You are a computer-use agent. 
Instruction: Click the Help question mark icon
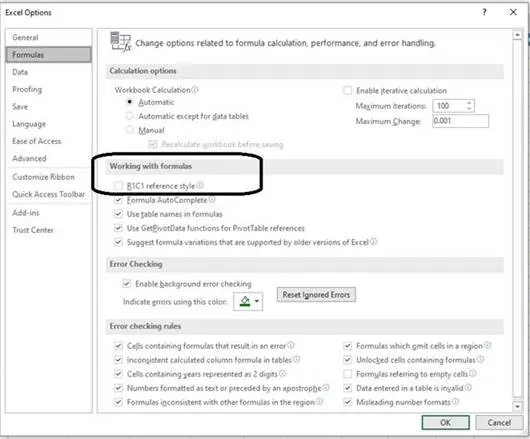pyautogui.click(x=484, y=12)
